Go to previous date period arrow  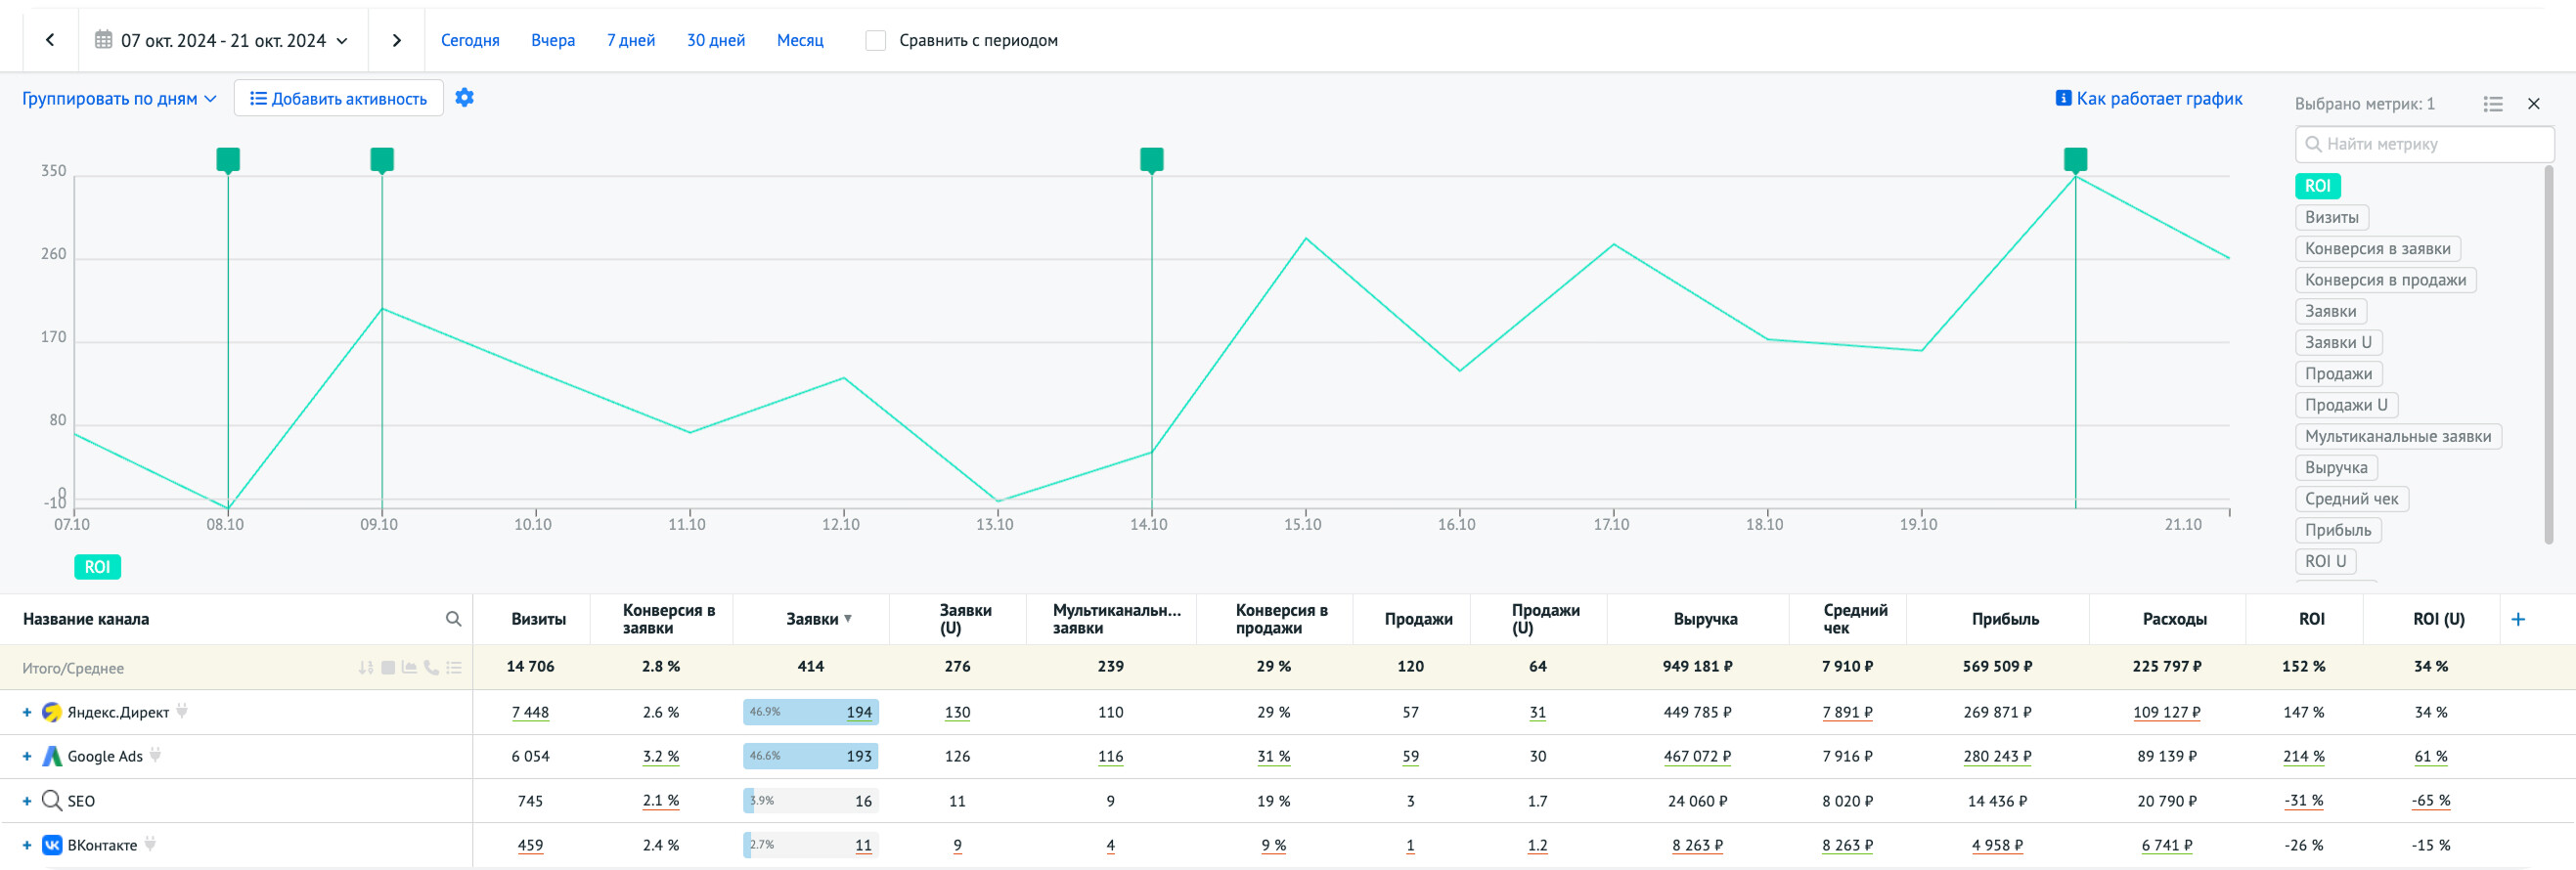(x=50, y=40)
